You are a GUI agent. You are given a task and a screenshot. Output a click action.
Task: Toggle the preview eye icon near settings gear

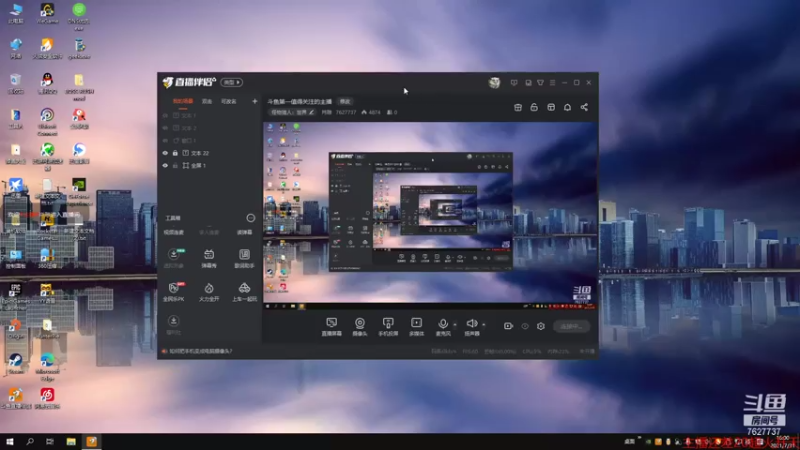[525, 326]
